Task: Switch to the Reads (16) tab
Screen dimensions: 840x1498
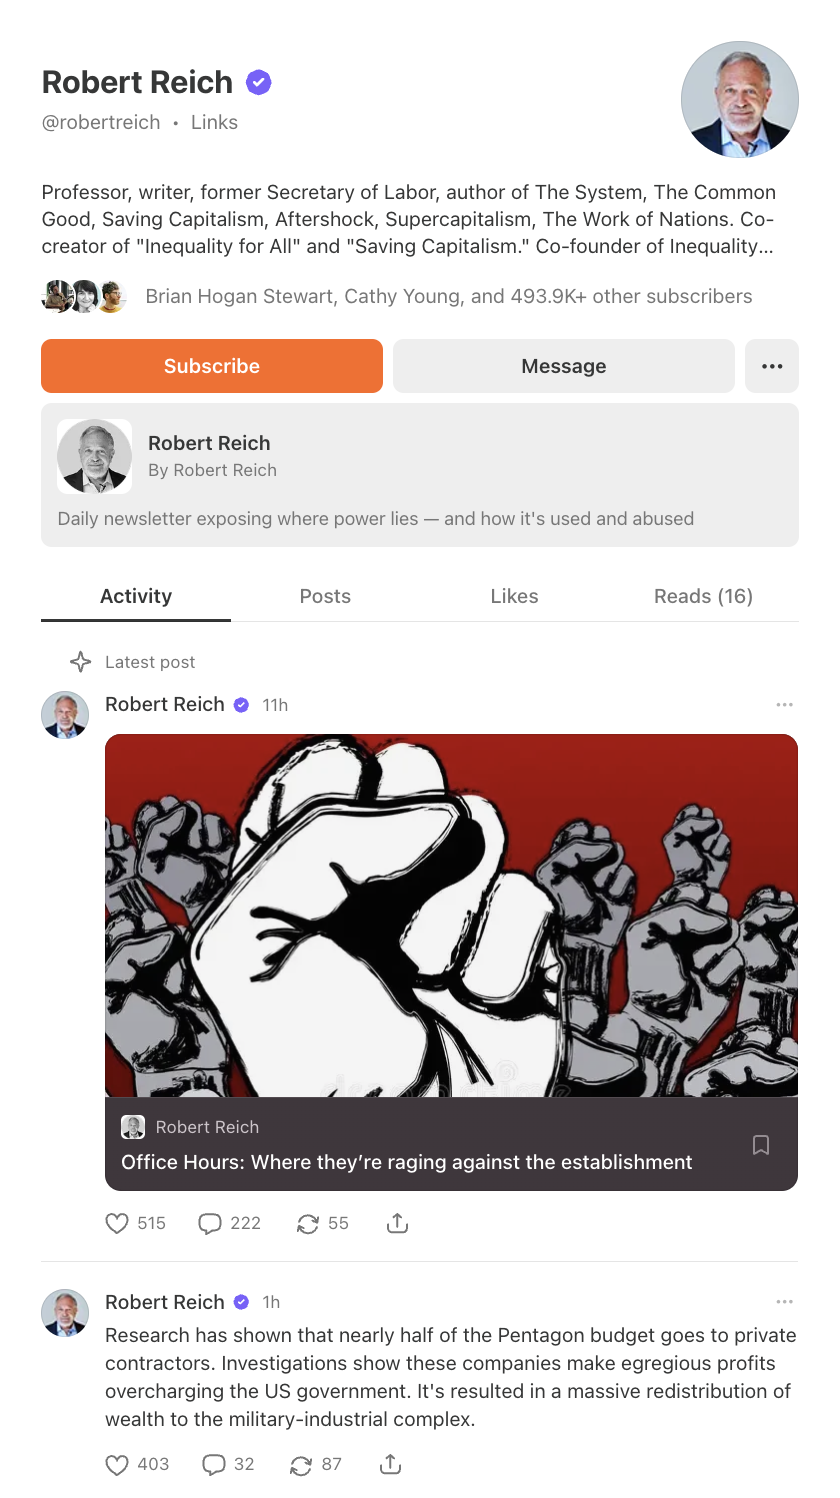Action: click(703, 596)
